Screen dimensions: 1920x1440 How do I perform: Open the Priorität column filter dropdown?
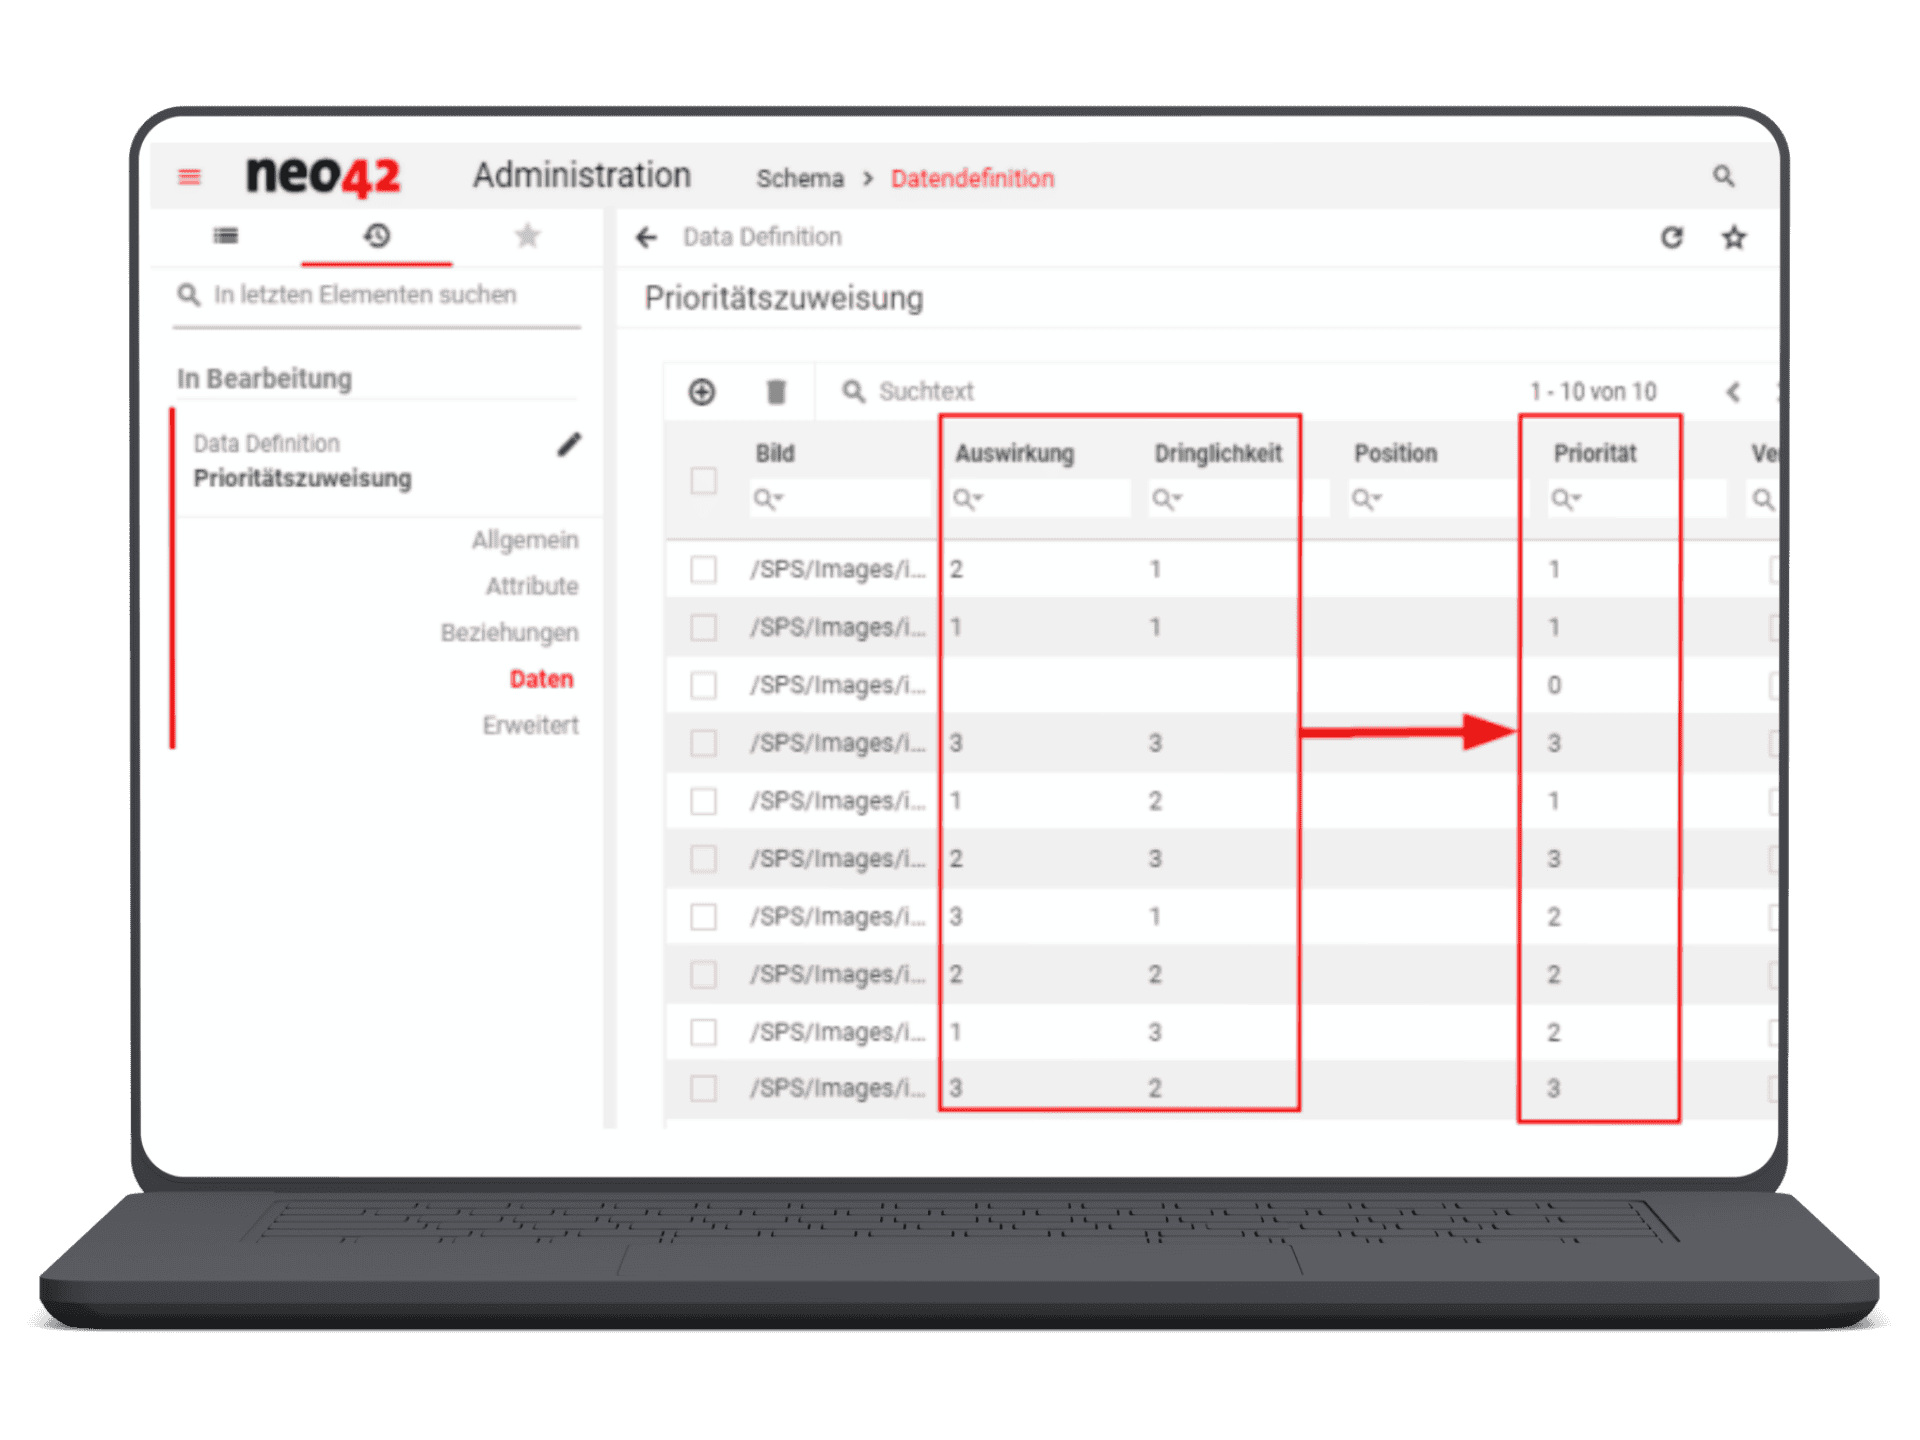(x=1565, y=497)
